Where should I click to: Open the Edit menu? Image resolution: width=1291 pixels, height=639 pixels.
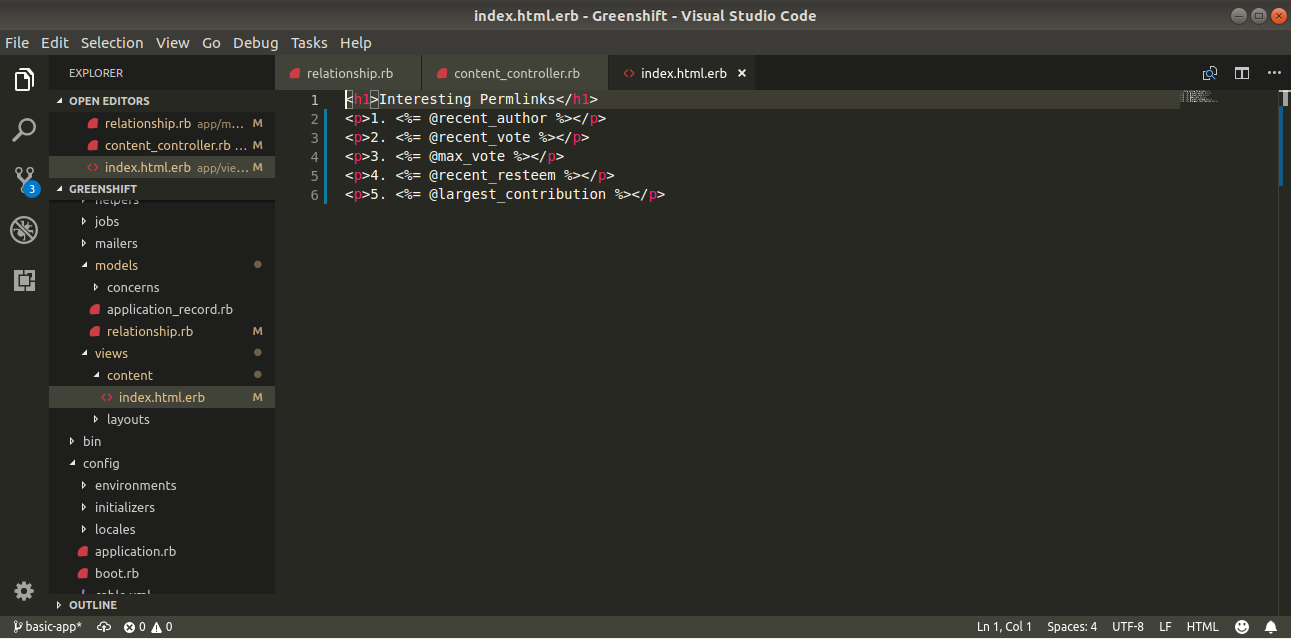click(55, 43)
